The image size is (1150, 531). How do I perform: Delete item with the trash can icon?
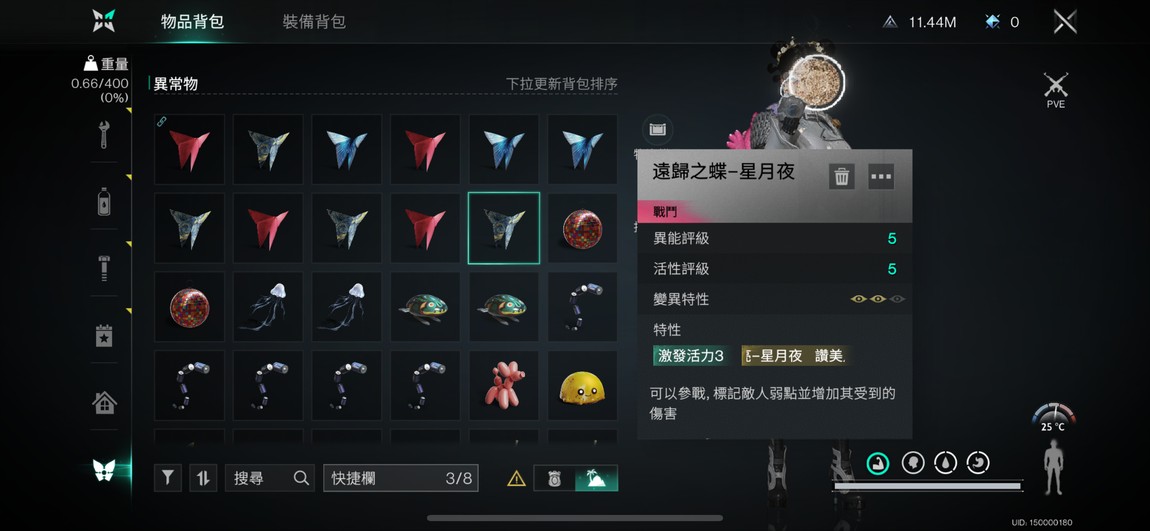[842, 176]
